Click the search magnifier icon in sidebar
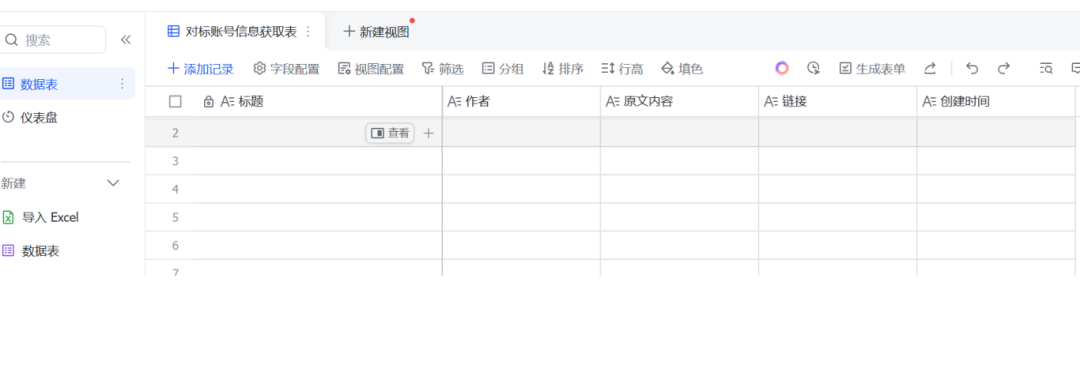This screenshot has height=380, width=1080. pos(11,40)
